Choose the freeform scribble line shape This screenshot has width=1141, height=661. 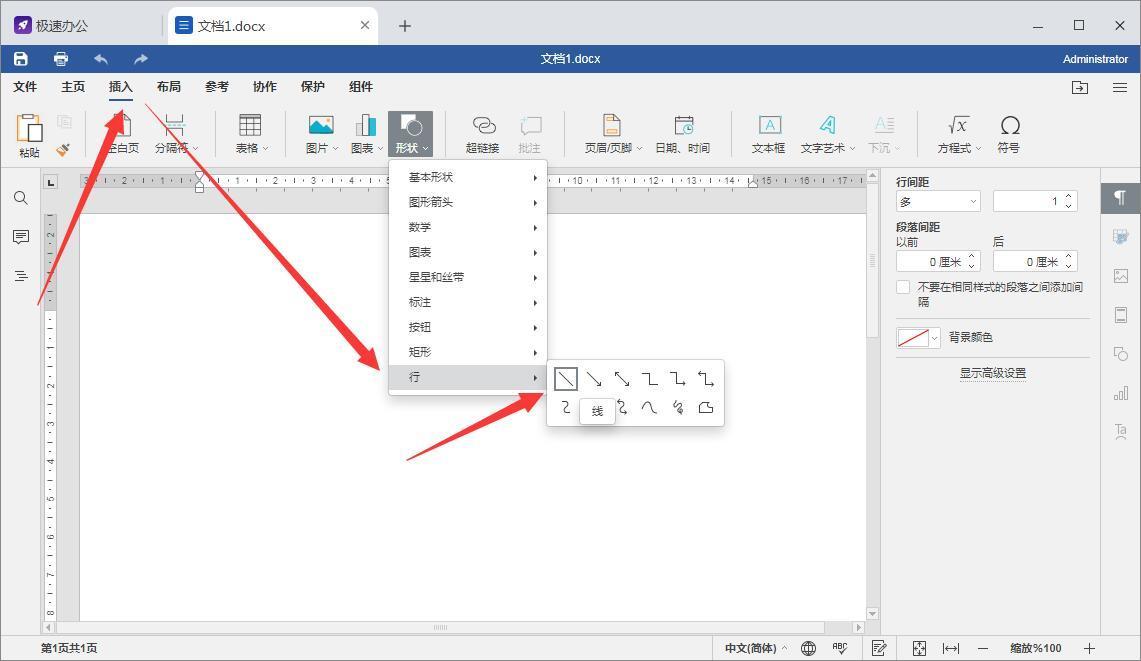(x=678, y=407)
